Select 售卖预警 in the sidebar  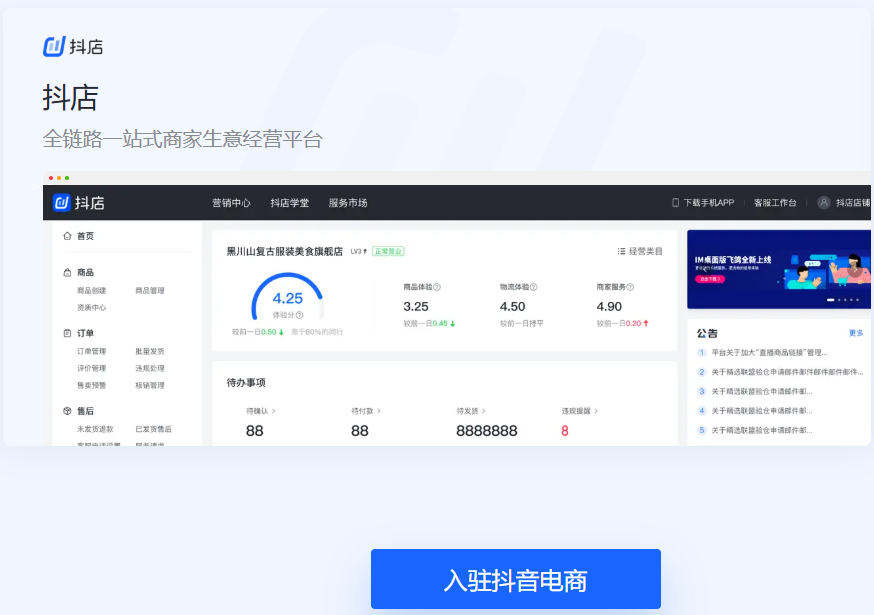[91, 385]
